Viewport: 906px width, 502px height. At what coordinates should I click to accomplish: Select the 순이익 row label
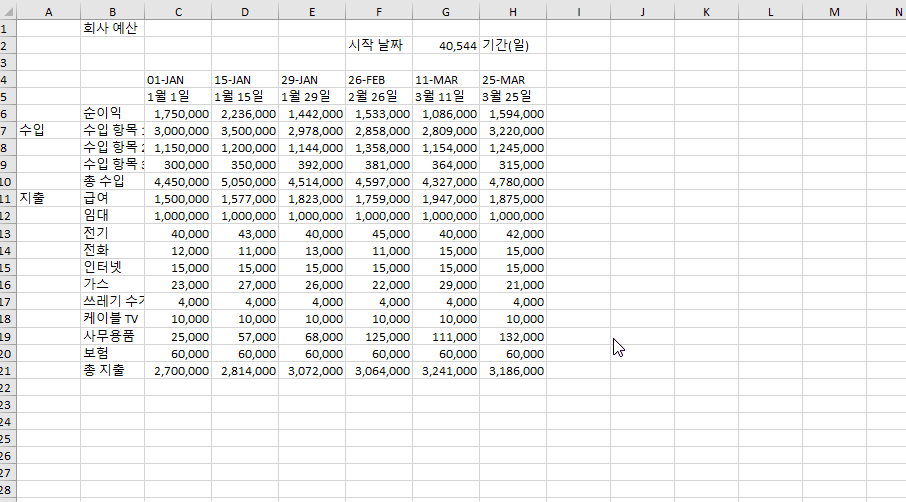coord(112,114)
